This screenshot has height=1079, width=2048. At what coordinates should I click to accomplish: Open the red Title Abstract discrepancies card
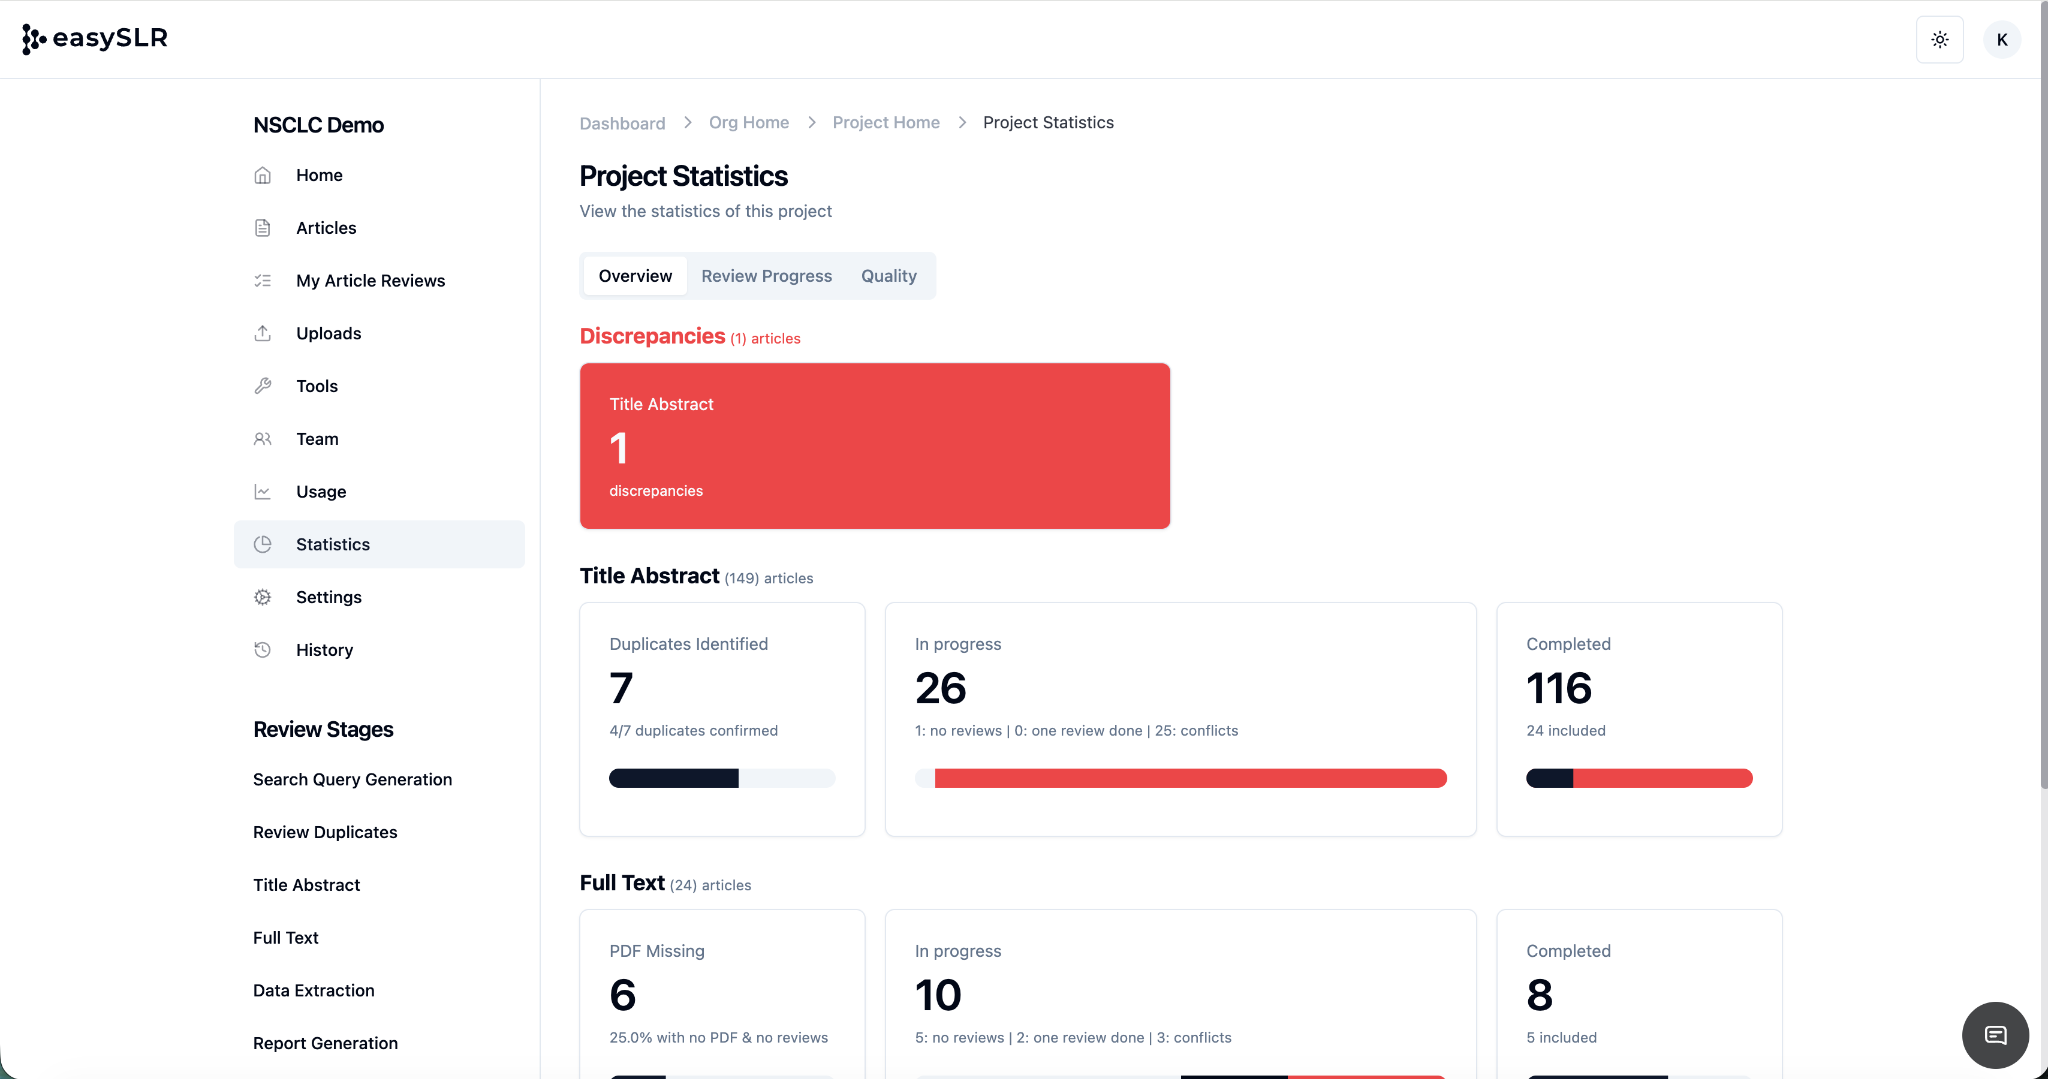tap(874, 446)
